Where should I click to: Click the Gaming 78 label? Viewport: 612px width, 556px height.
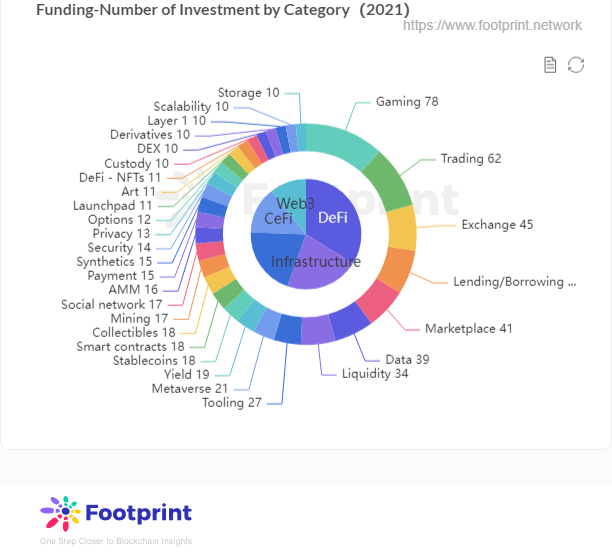pyautogui.click(x=407, y=101)
